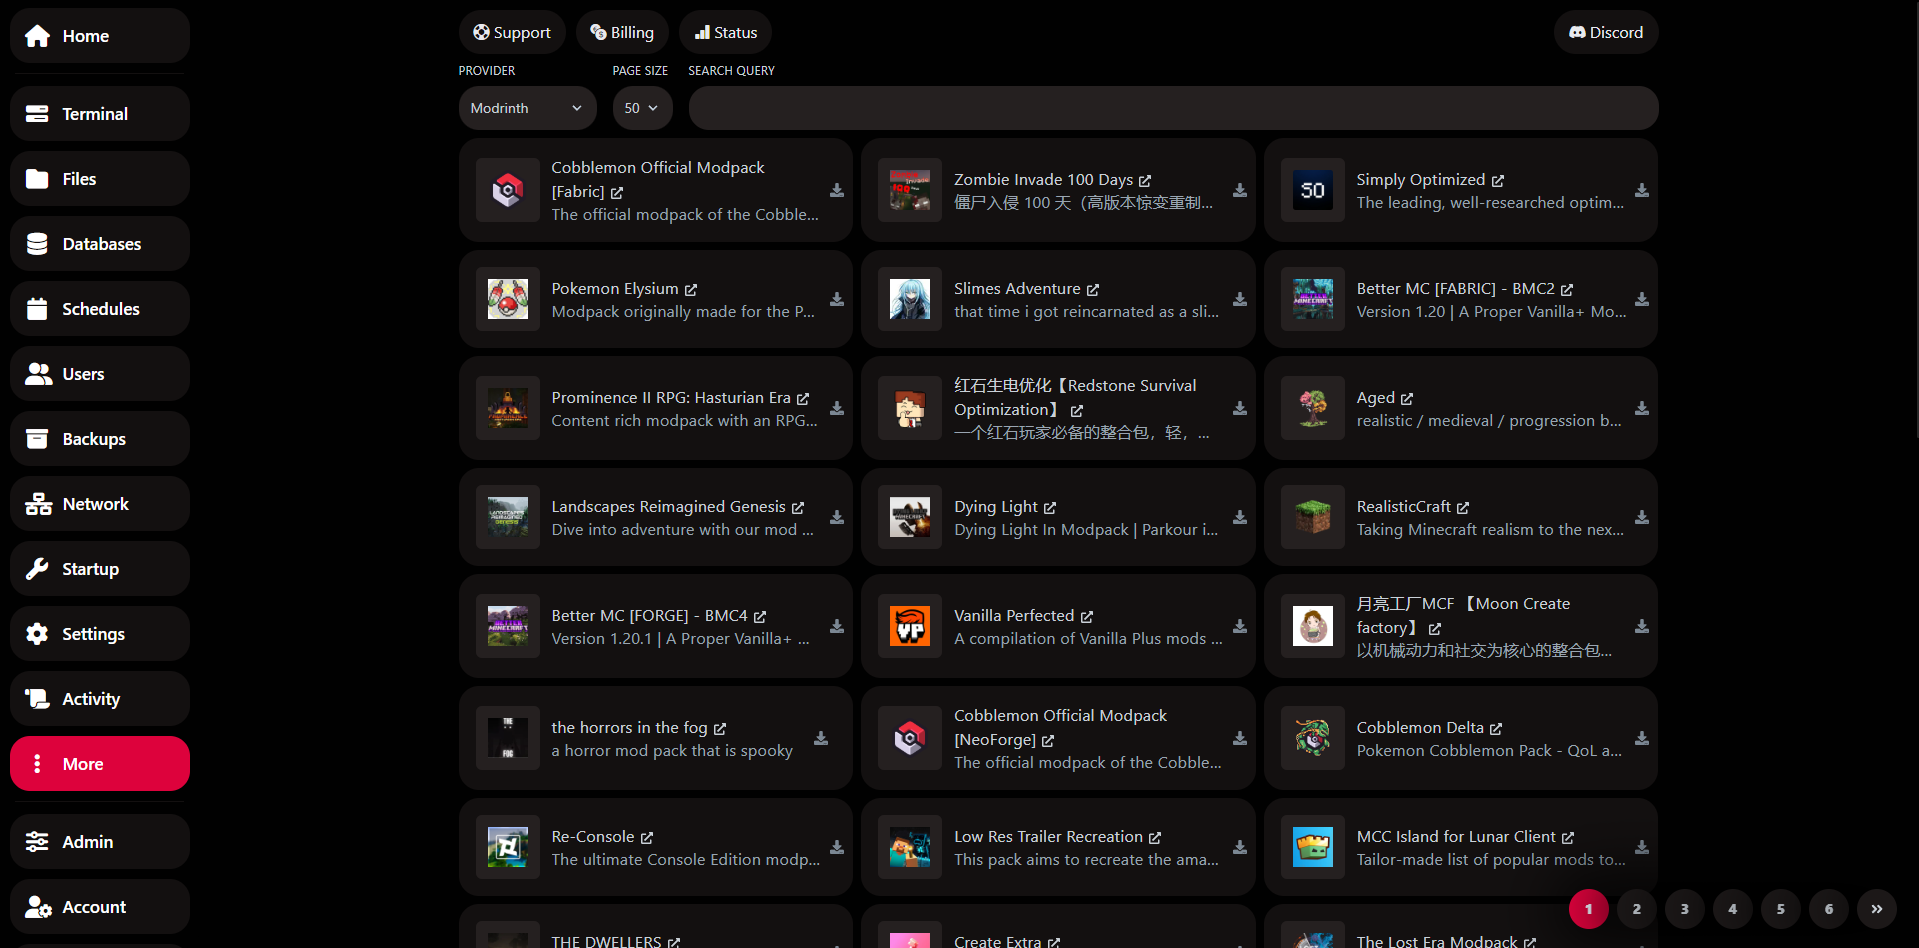Go to page 3 of results
Screen dimensions: 1919x948
point(1685,909)
